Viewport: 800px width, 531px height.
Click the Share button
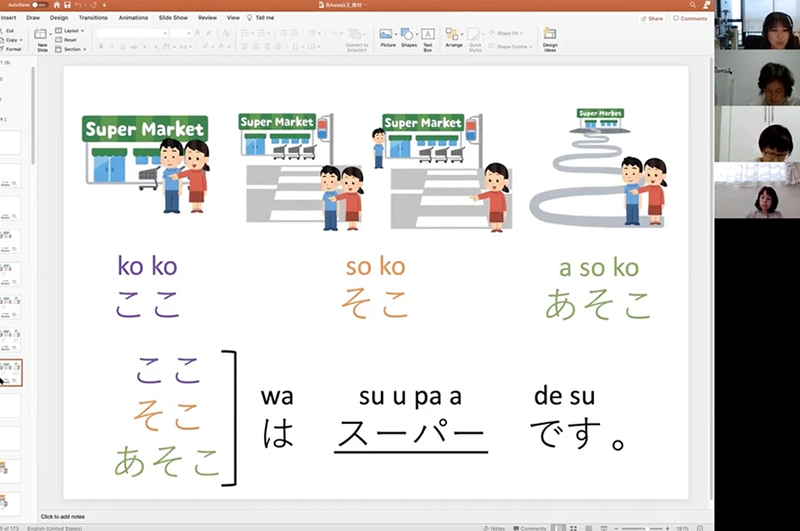tap(652, 18)
